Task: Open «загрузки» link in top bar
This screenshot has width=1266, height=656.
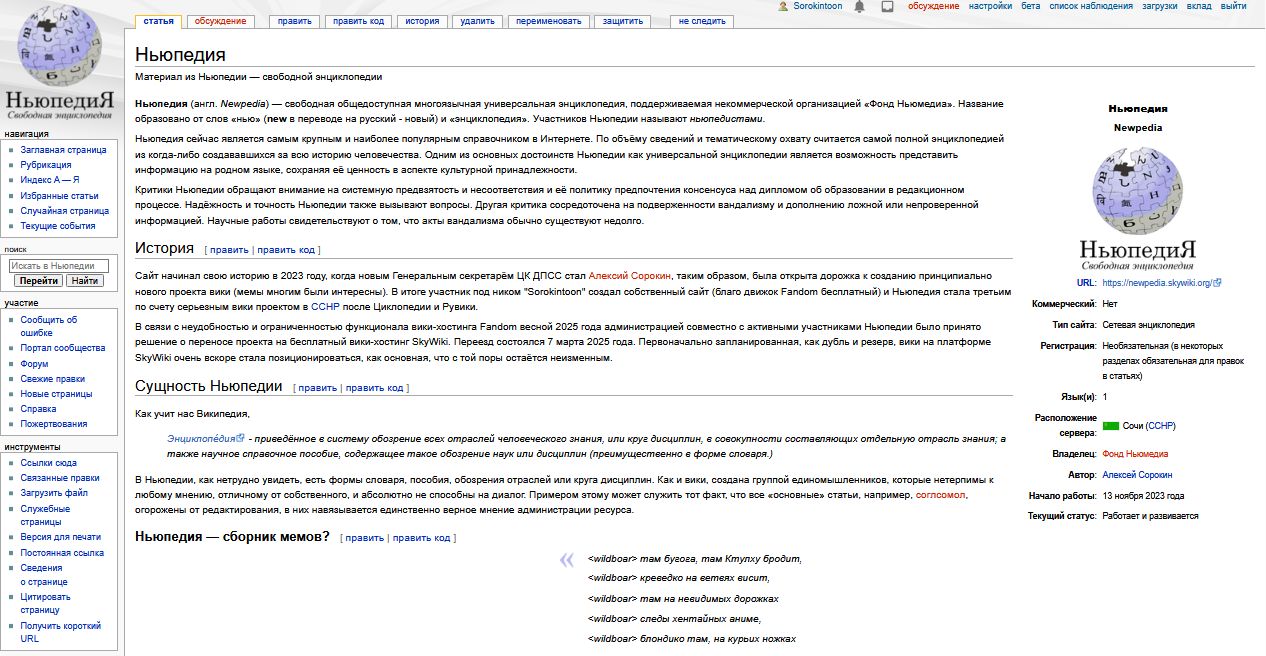Action: coord(1159,6)
